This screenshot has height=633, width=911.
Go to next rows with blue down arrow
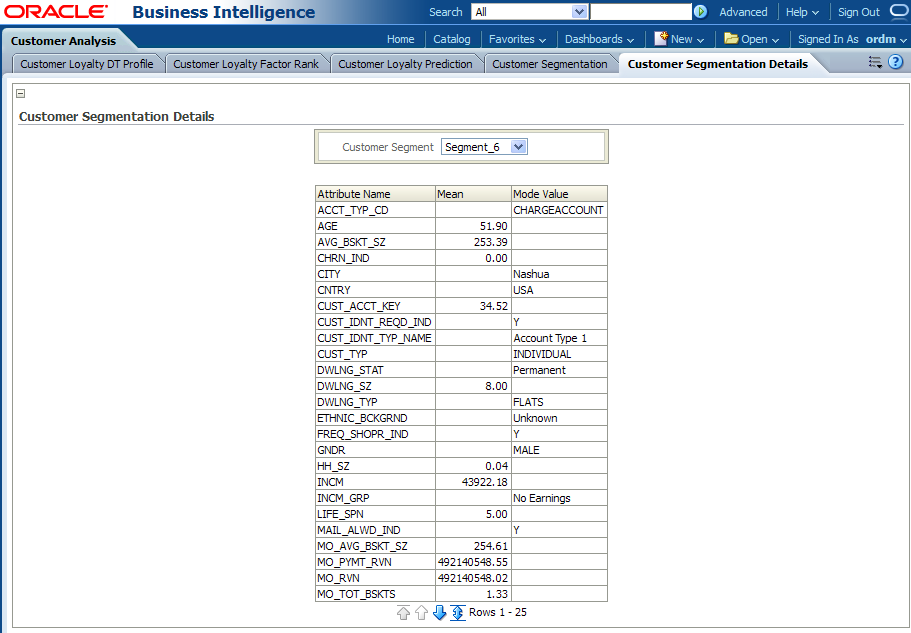(440, 612)
